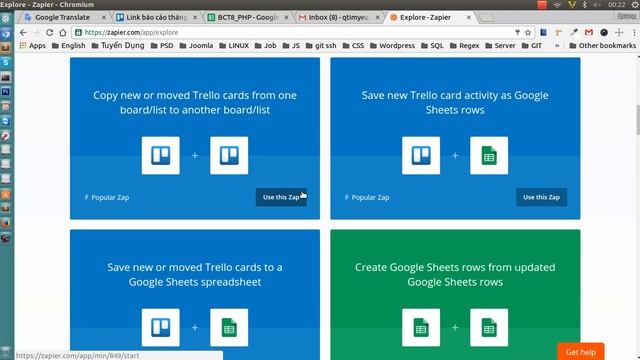Open the Job bookmarks folder
The height and width of the screenshot is (360, 640).
coord(265,46)
